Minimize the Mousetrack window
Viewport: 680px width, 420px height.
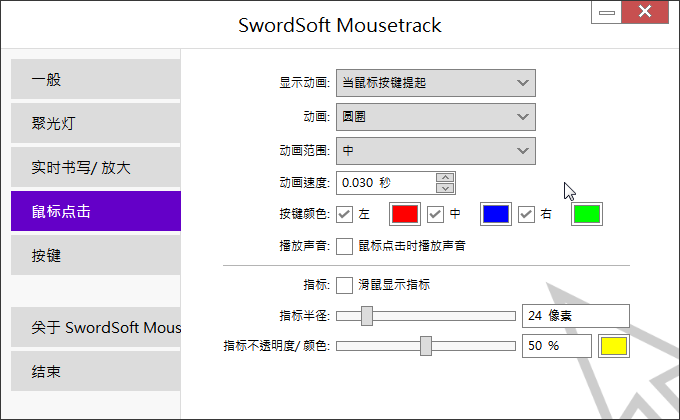(607, 12)
